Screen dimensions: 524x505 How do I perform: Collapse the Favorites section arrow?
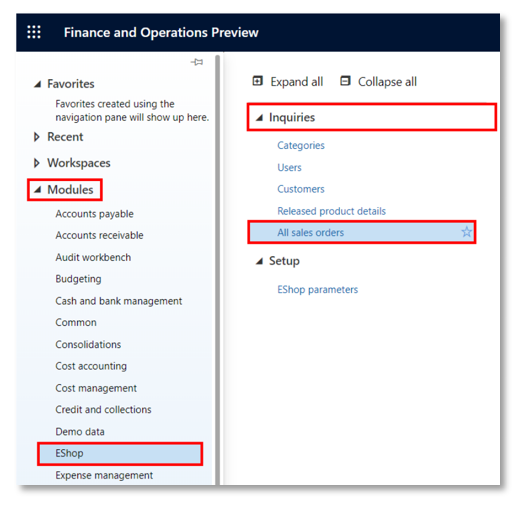(37, 84)
